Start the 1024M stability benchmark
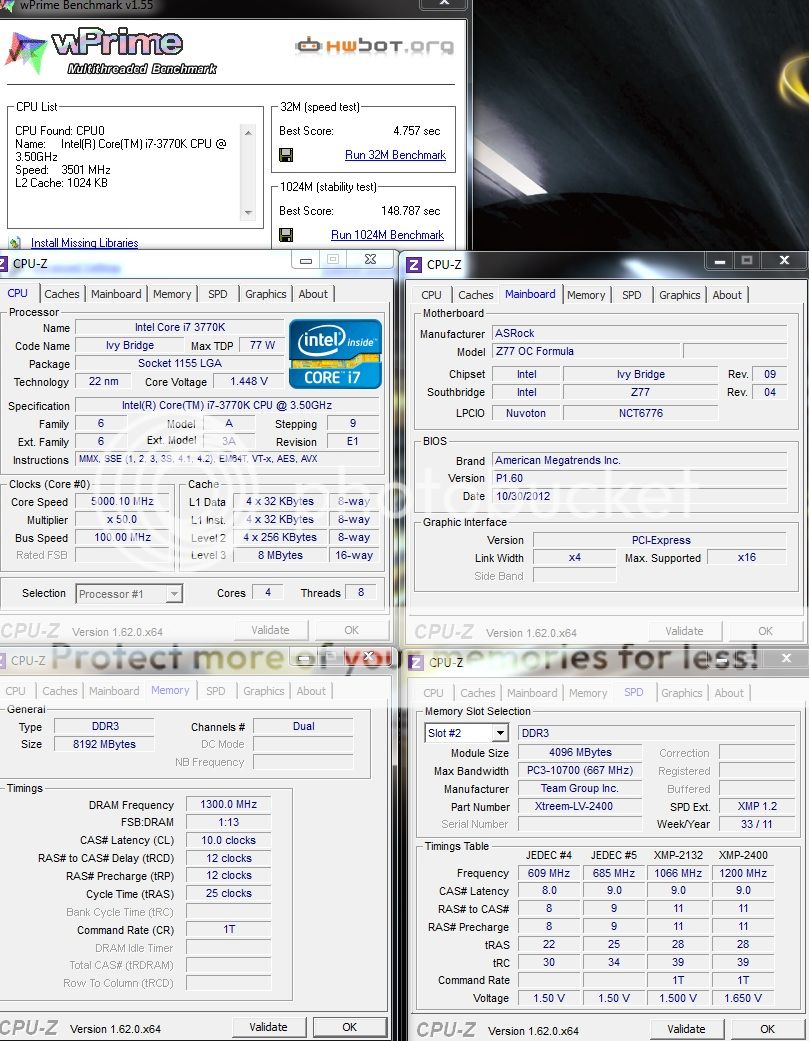 click(x=387, y=235)
